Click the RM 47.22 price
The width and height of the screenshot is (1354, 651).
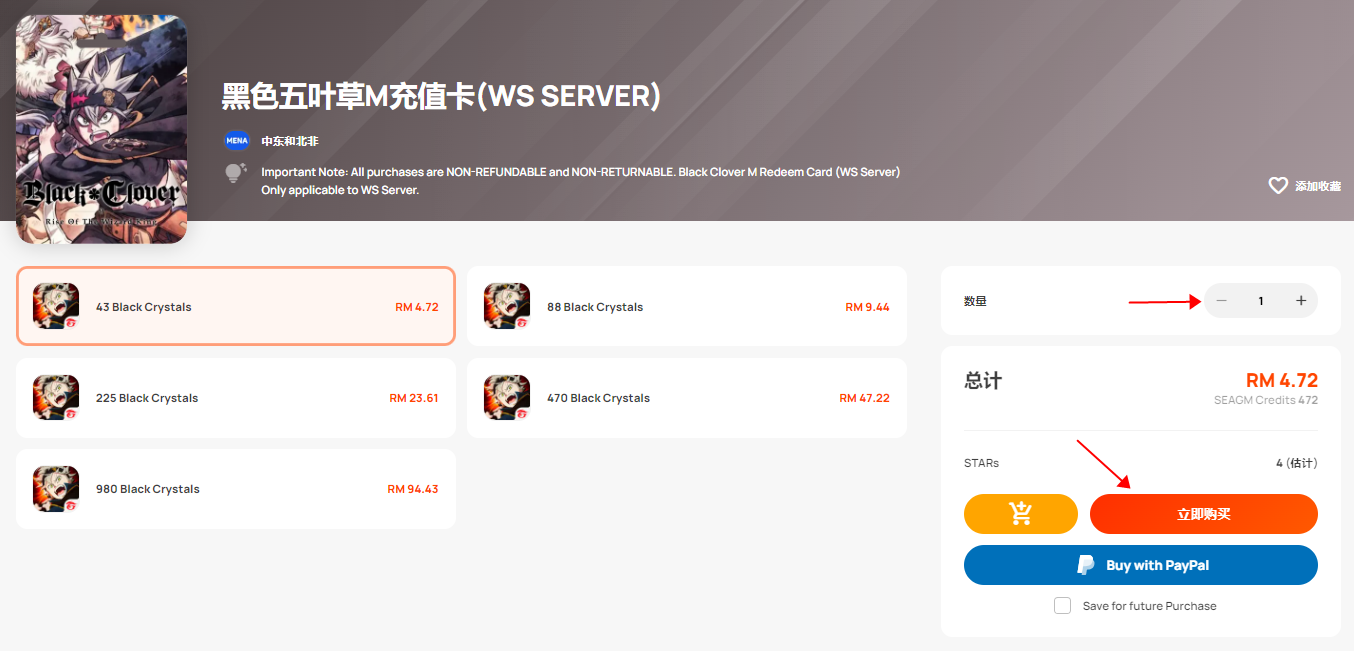[x=865, y=398]
